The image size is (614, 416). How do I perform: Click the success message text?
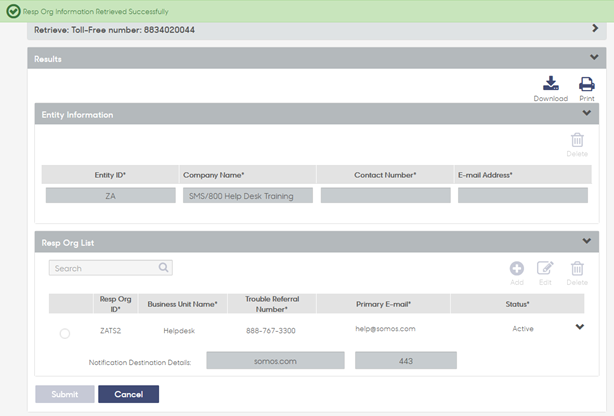pos(96,12)
